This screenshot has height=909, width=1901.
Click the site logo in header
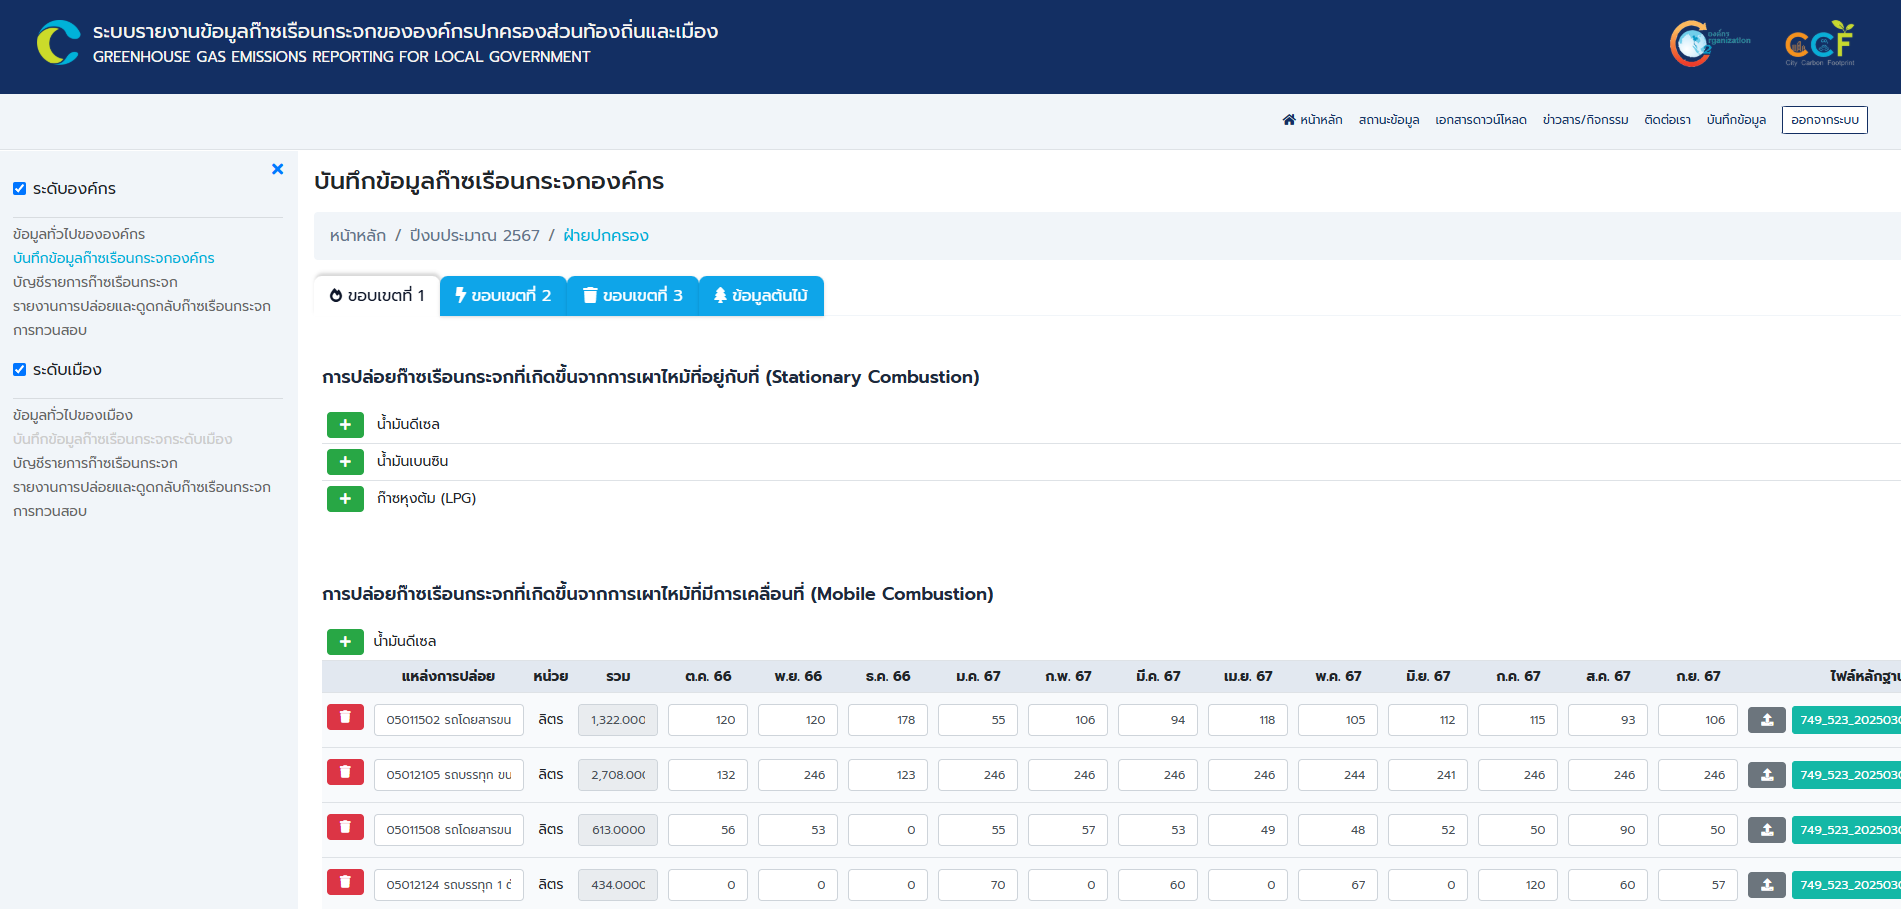(x=58, y=43)
